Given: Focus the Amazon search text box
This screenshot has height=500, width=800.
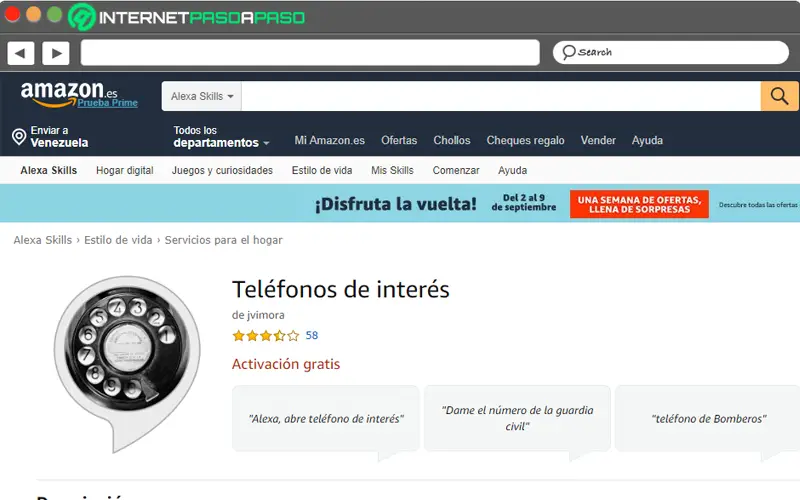Looking at the screenshot, I should tap(501, 96).
